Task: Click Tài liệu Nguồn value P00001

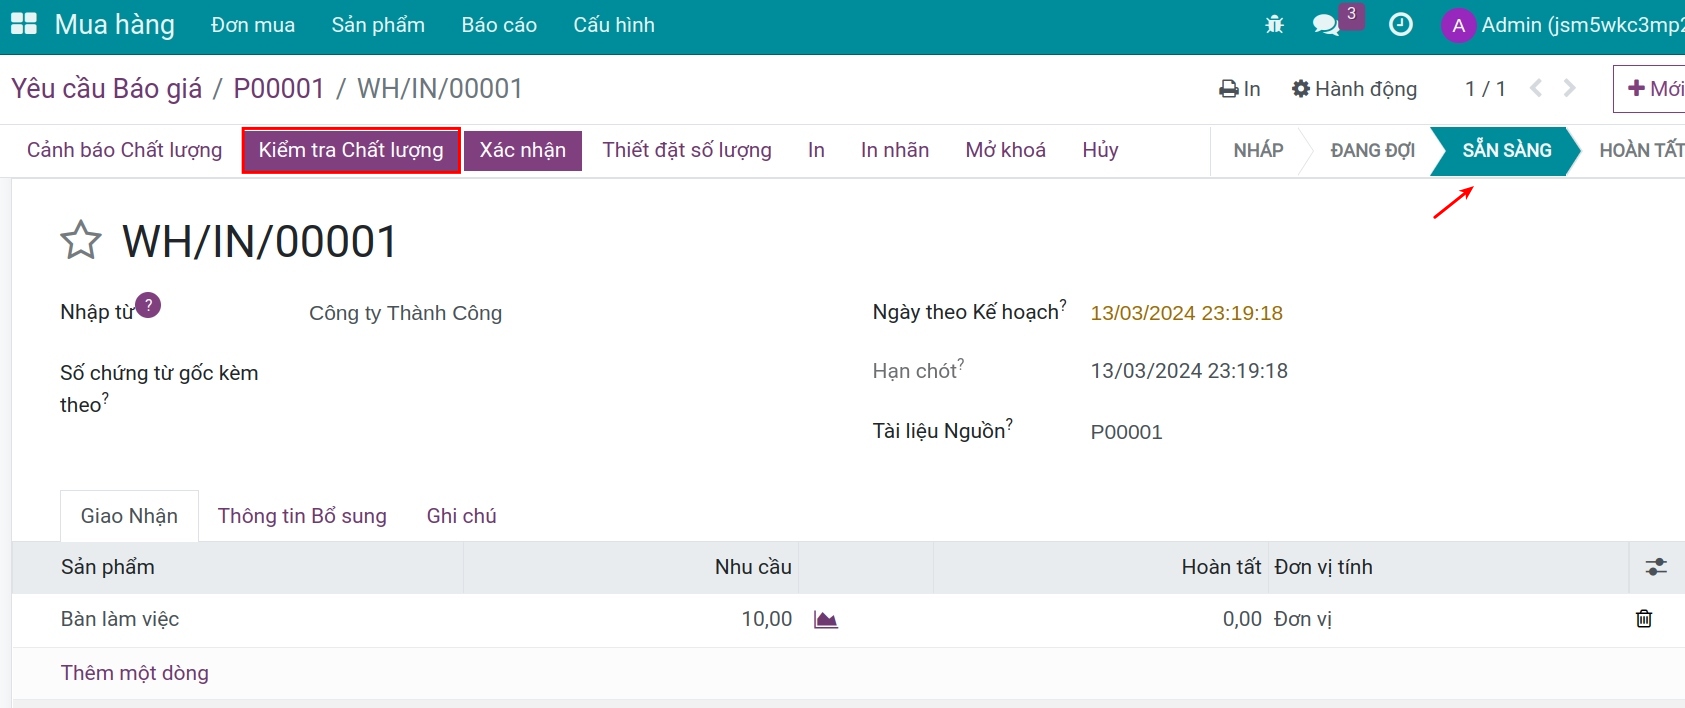Action: 1126,432
